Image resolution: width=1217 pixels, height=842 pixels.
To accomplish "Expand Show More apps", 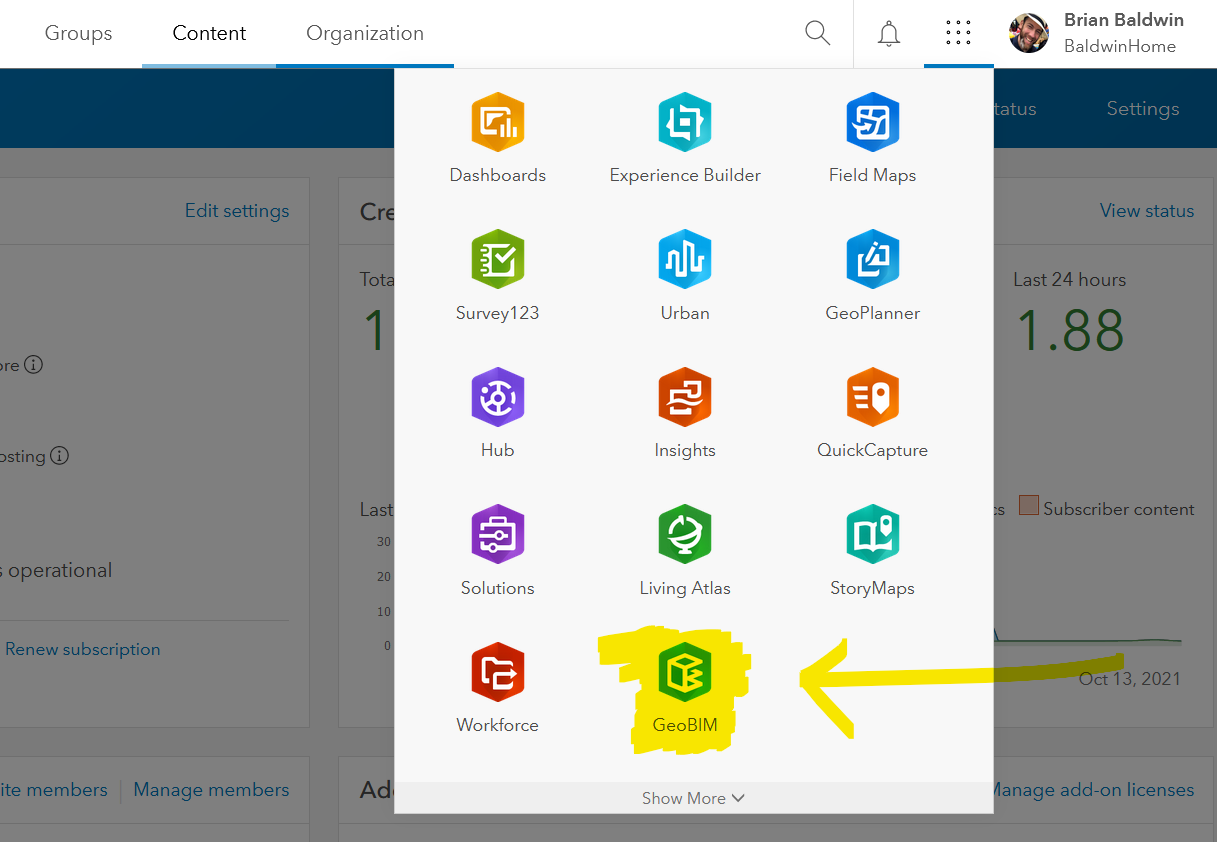I will tap(693, 798).
